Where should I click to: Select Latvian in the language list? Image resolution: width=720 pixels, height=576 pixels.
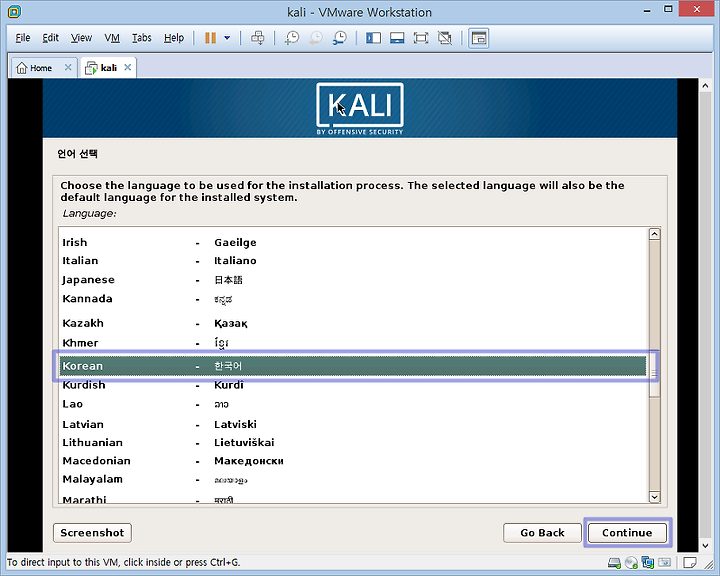tap(353, 424)
